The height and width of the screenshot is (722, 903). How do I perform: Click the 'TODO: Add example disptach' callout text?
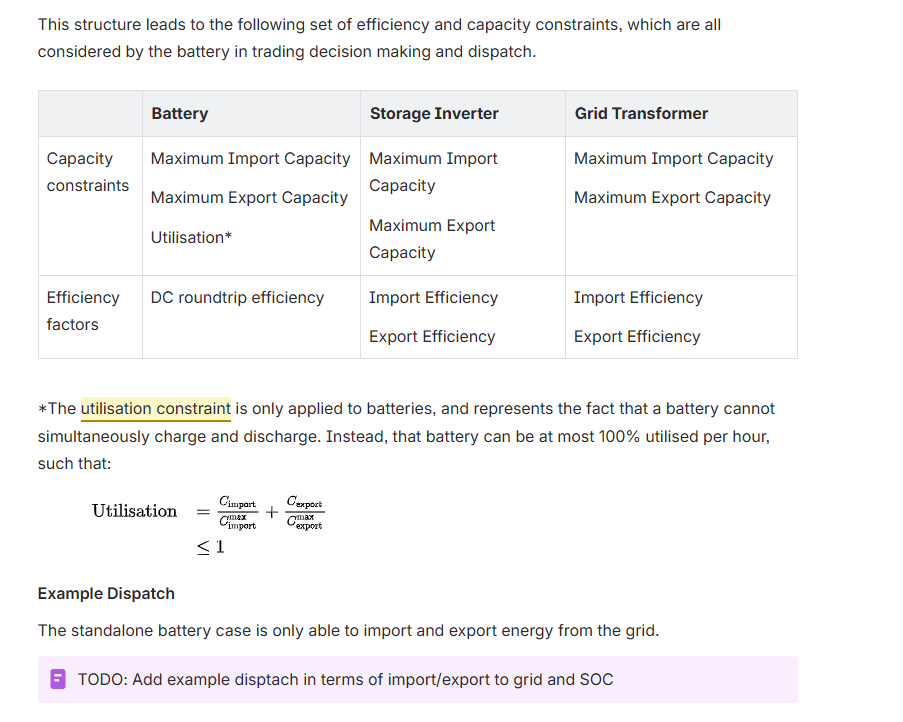pyautogui.click(x=346, y=679)
